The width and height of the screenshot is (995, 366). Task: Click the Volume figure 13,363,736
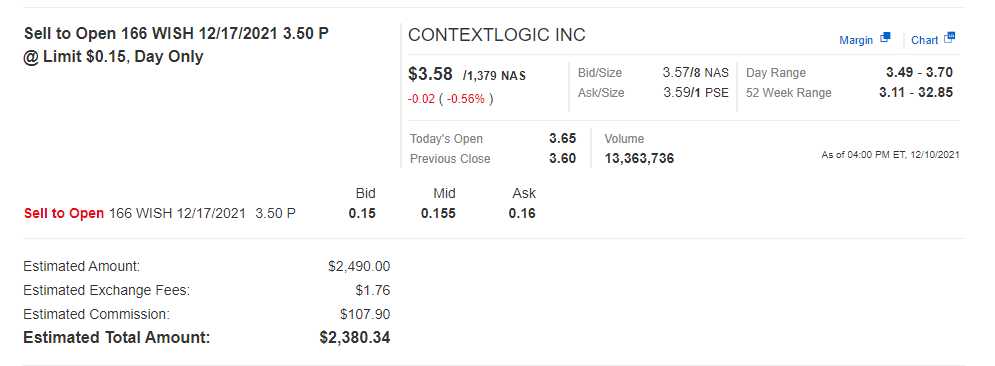[x=639, y=159]
